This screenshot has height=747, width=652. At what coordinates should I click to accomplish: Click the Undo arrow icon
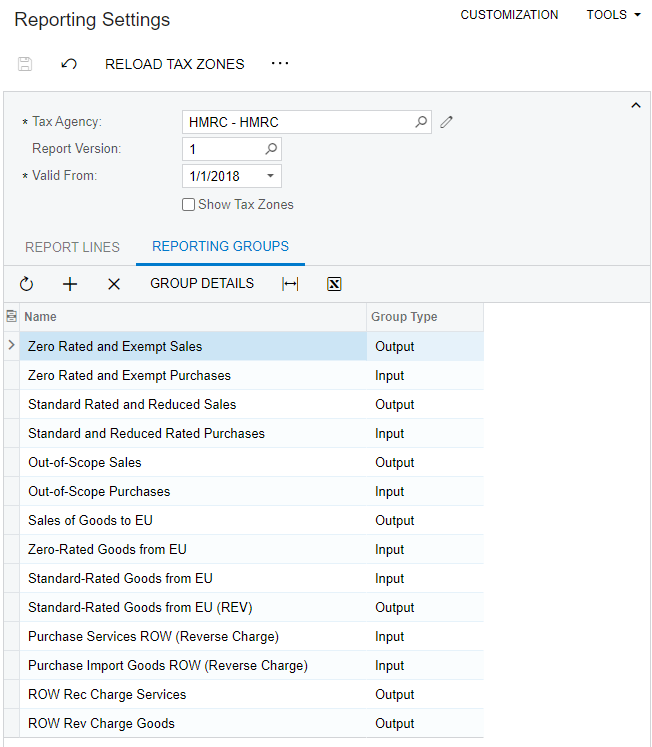pos(69,64)
